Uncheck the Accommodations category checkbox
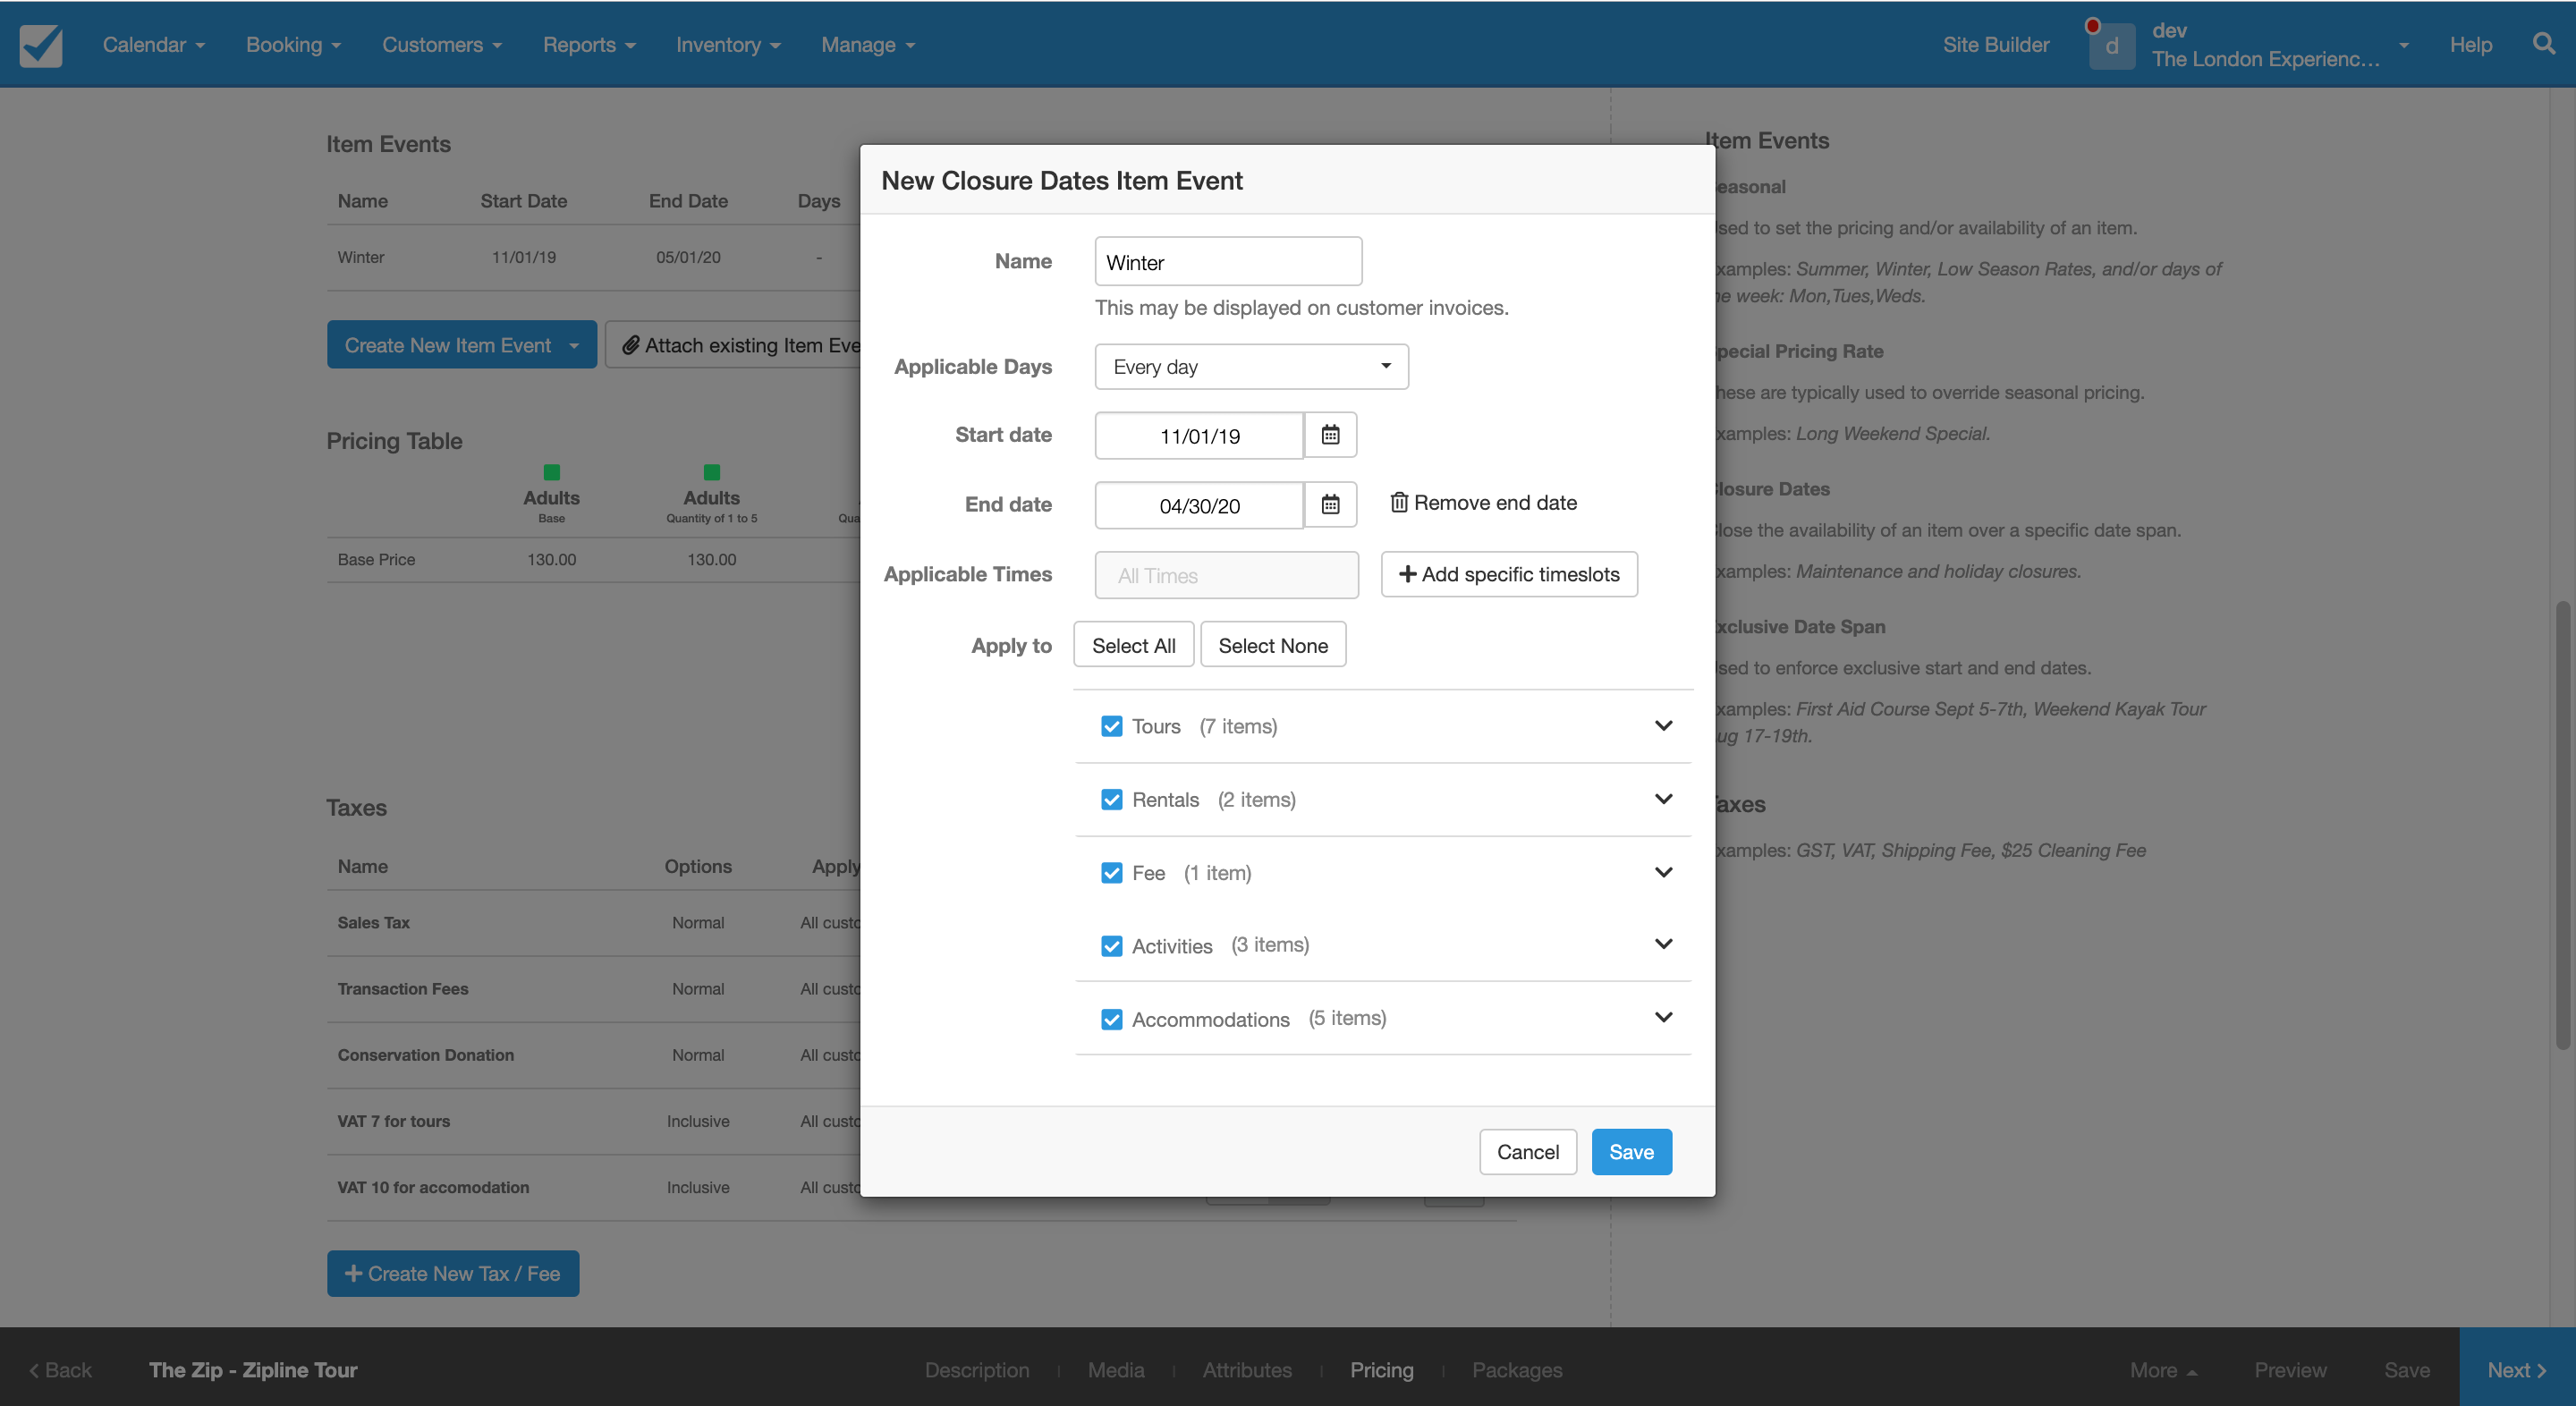Viewport: 2576px width, 1406px height. click(x=1112, y=1018)
